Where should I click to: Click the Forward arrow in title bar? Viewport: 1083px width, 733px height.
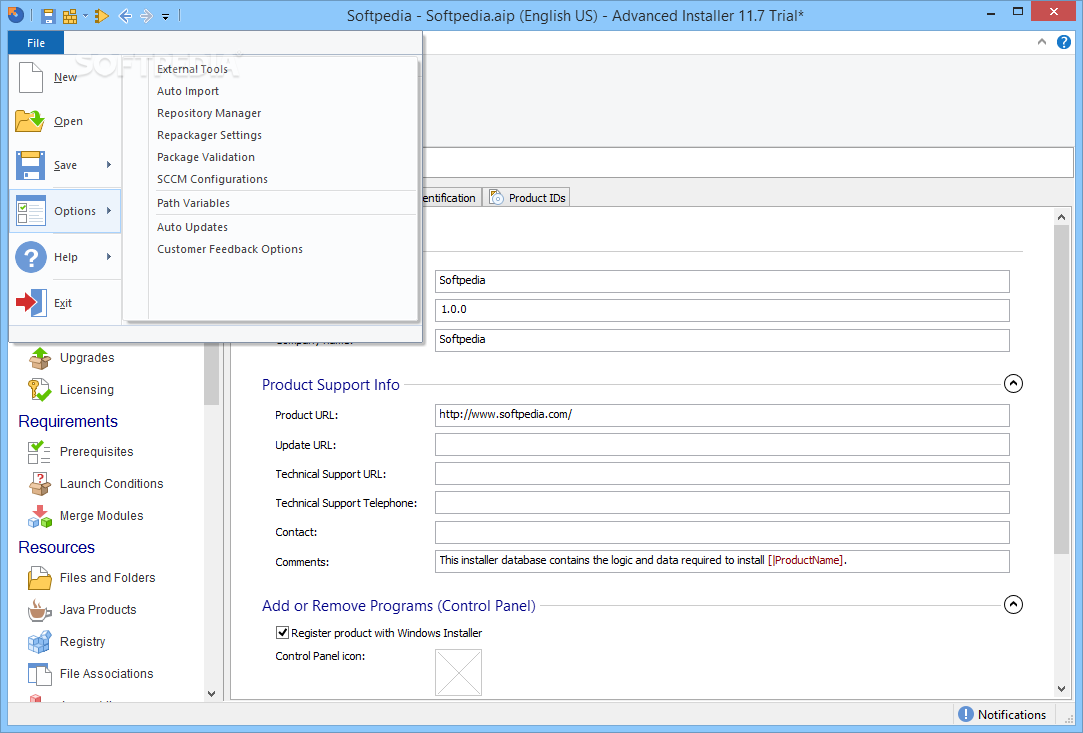(x=146, y=15)
